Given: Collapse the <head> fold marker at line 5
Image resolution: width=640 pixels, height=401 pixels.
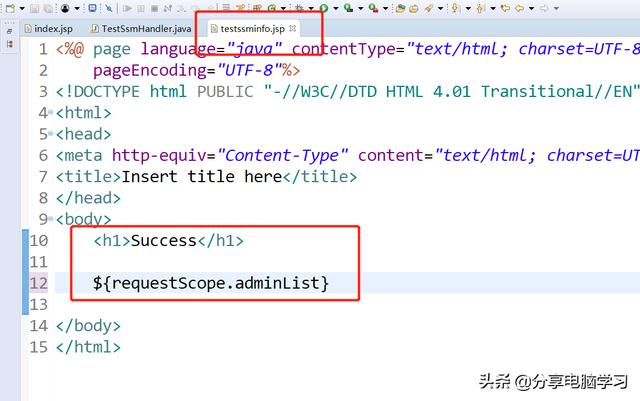Looking at the screenshot, I should [51, 133].
